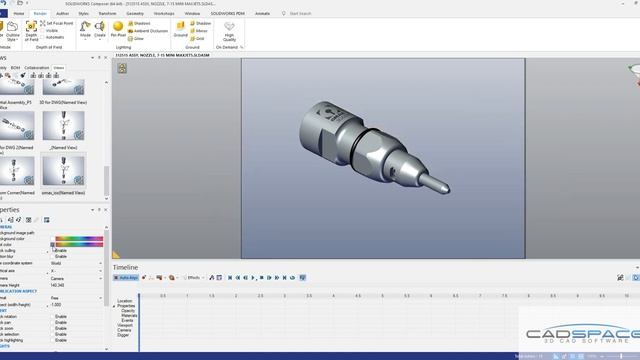Pick the background color gradient swatch

point(79,238)
